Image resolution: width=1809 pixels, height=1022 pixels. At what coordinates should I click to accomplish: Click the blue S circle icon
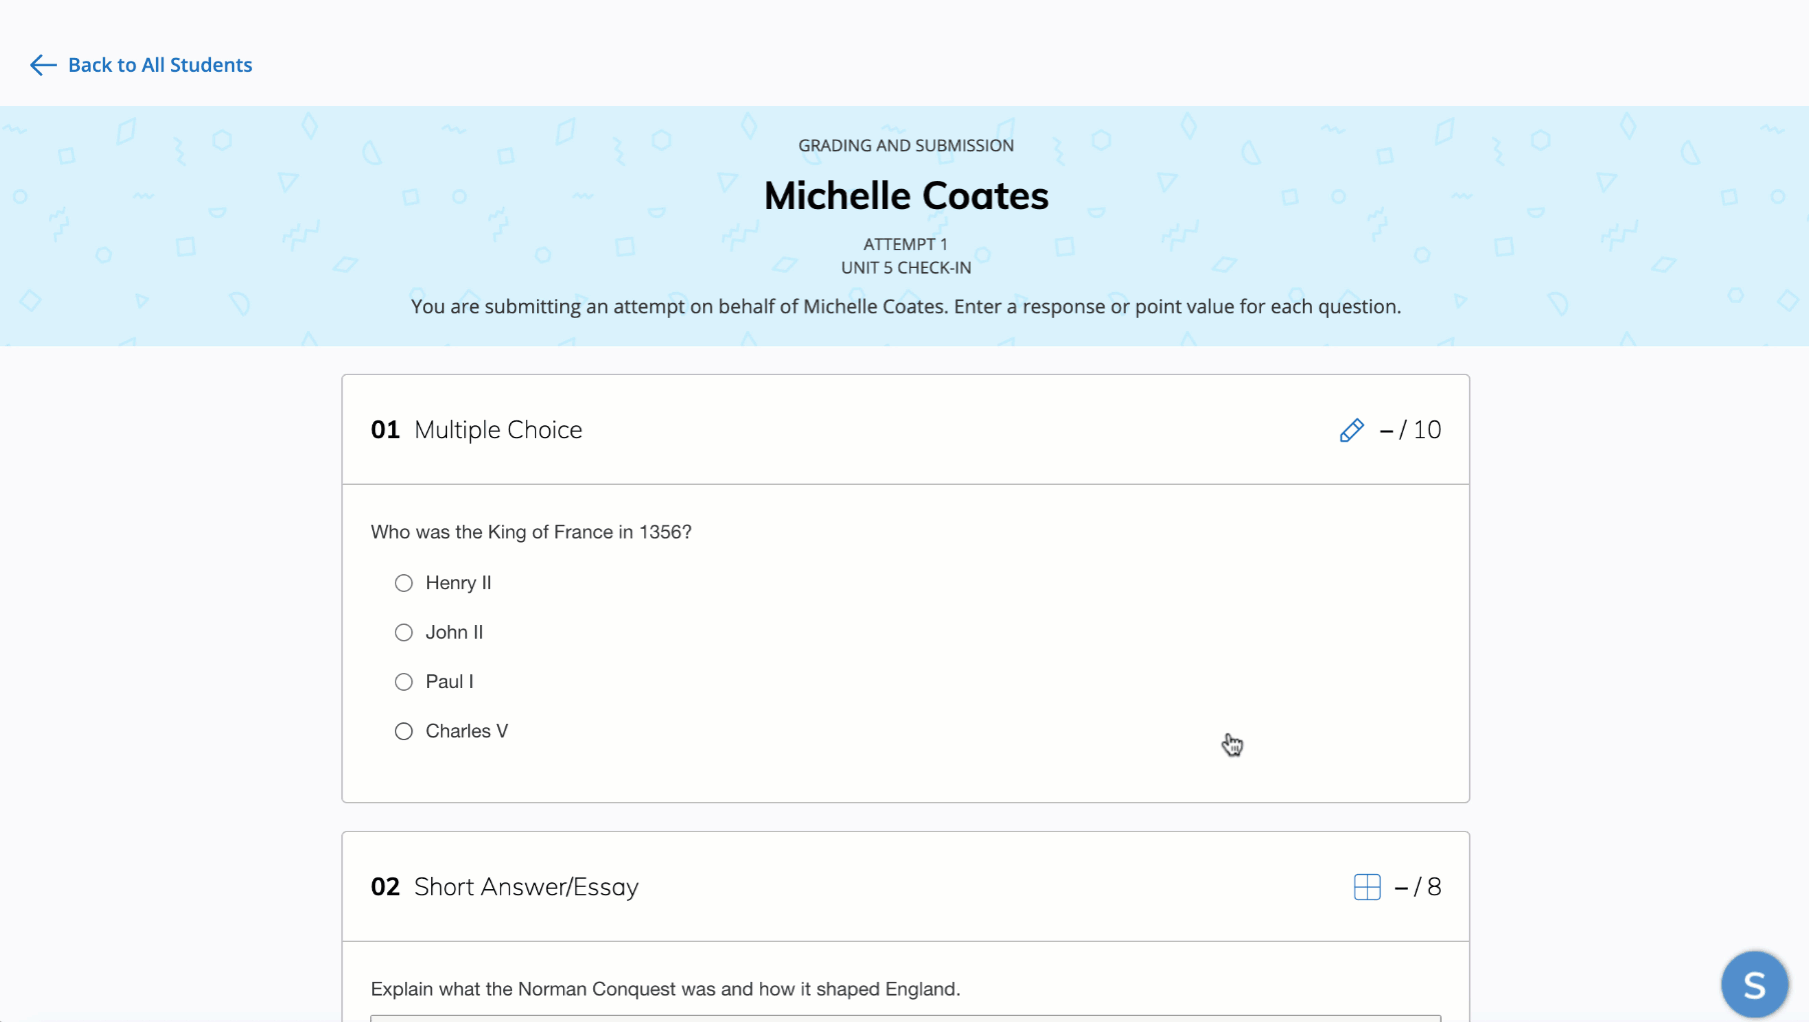pyautogui.click(x=1754, y=984)
